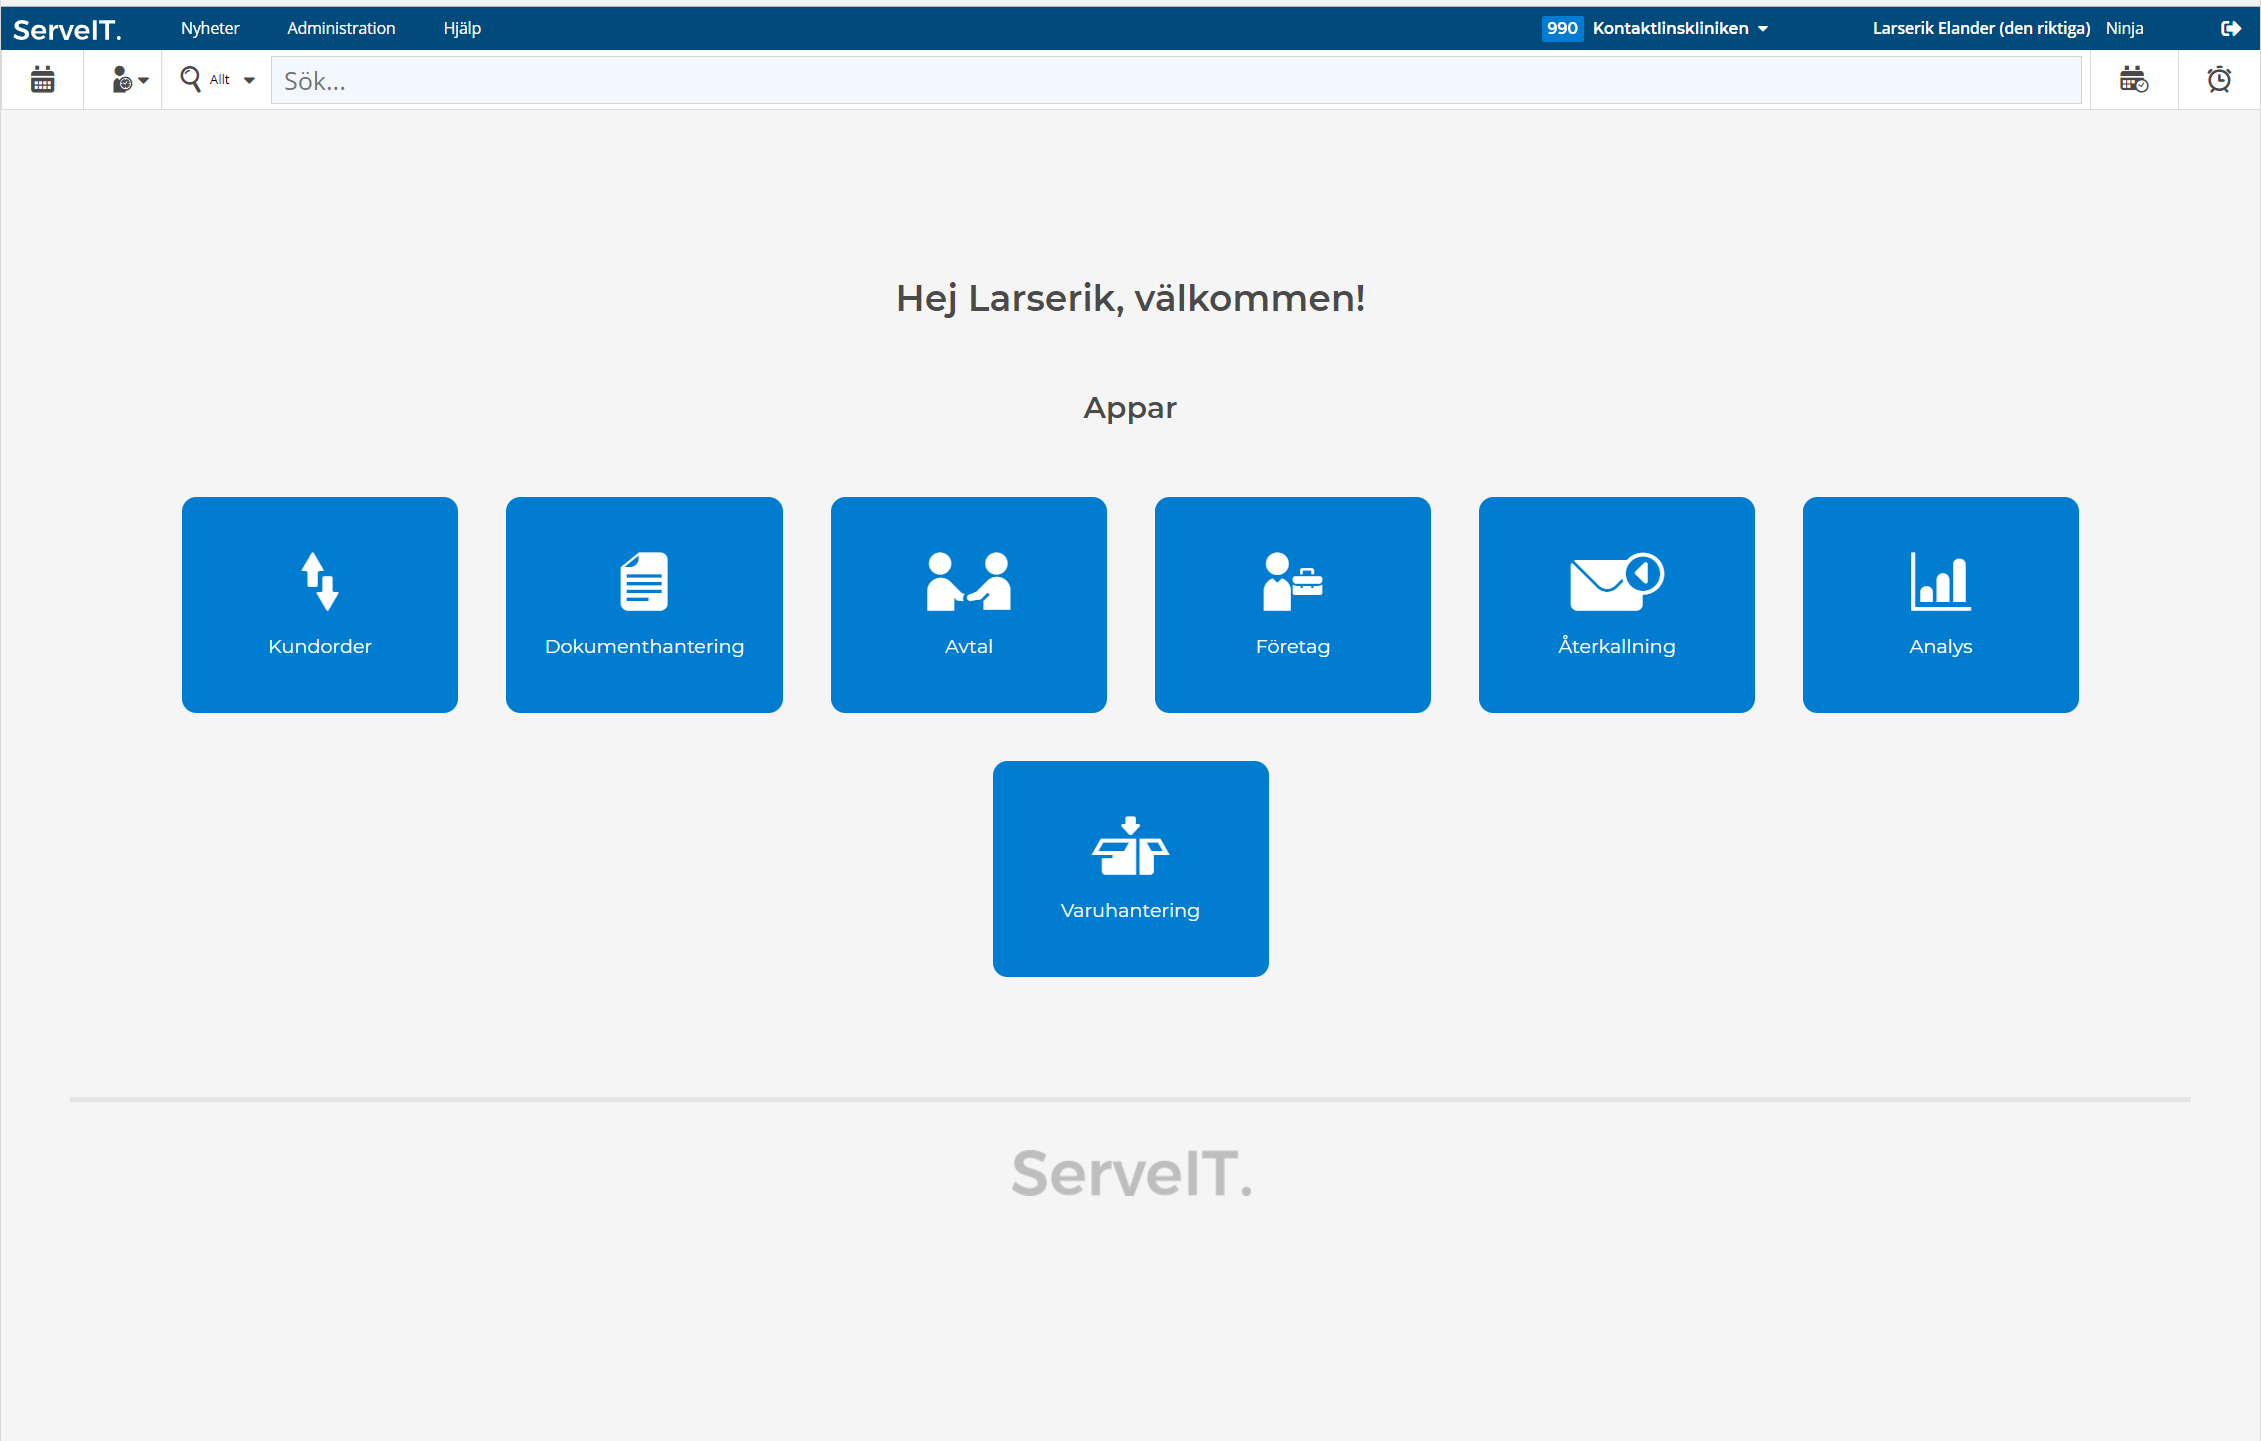Expand the 'Allt' search filter dropdown
The image size is (2261, 1441).
218,80
